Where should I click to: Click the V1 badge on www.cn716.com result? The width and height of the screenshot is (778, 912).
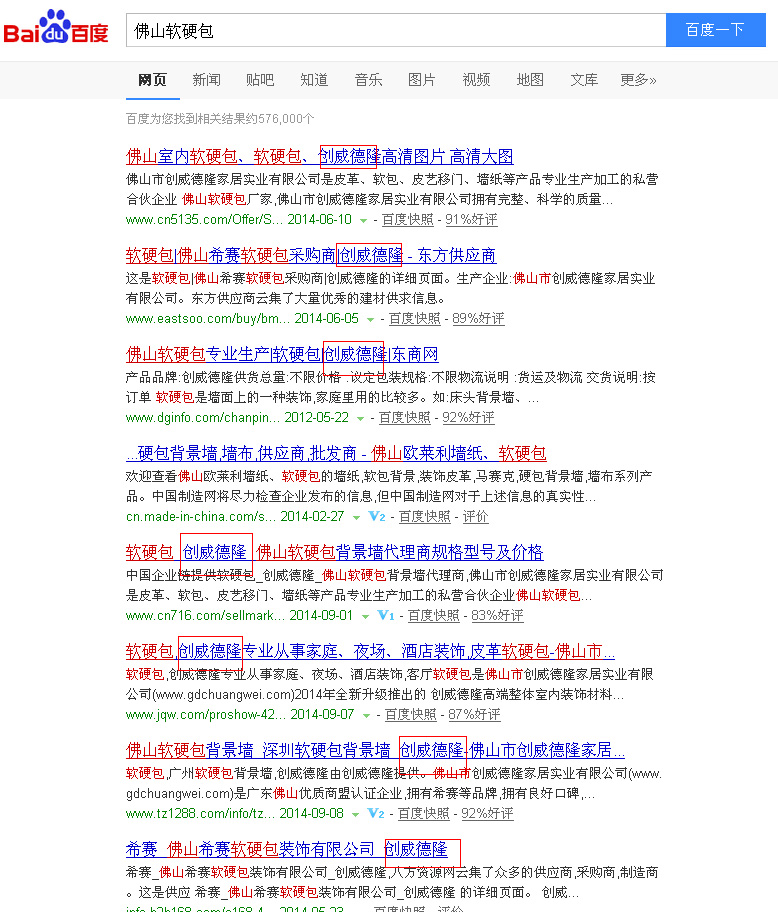click(x=386, y=615)
